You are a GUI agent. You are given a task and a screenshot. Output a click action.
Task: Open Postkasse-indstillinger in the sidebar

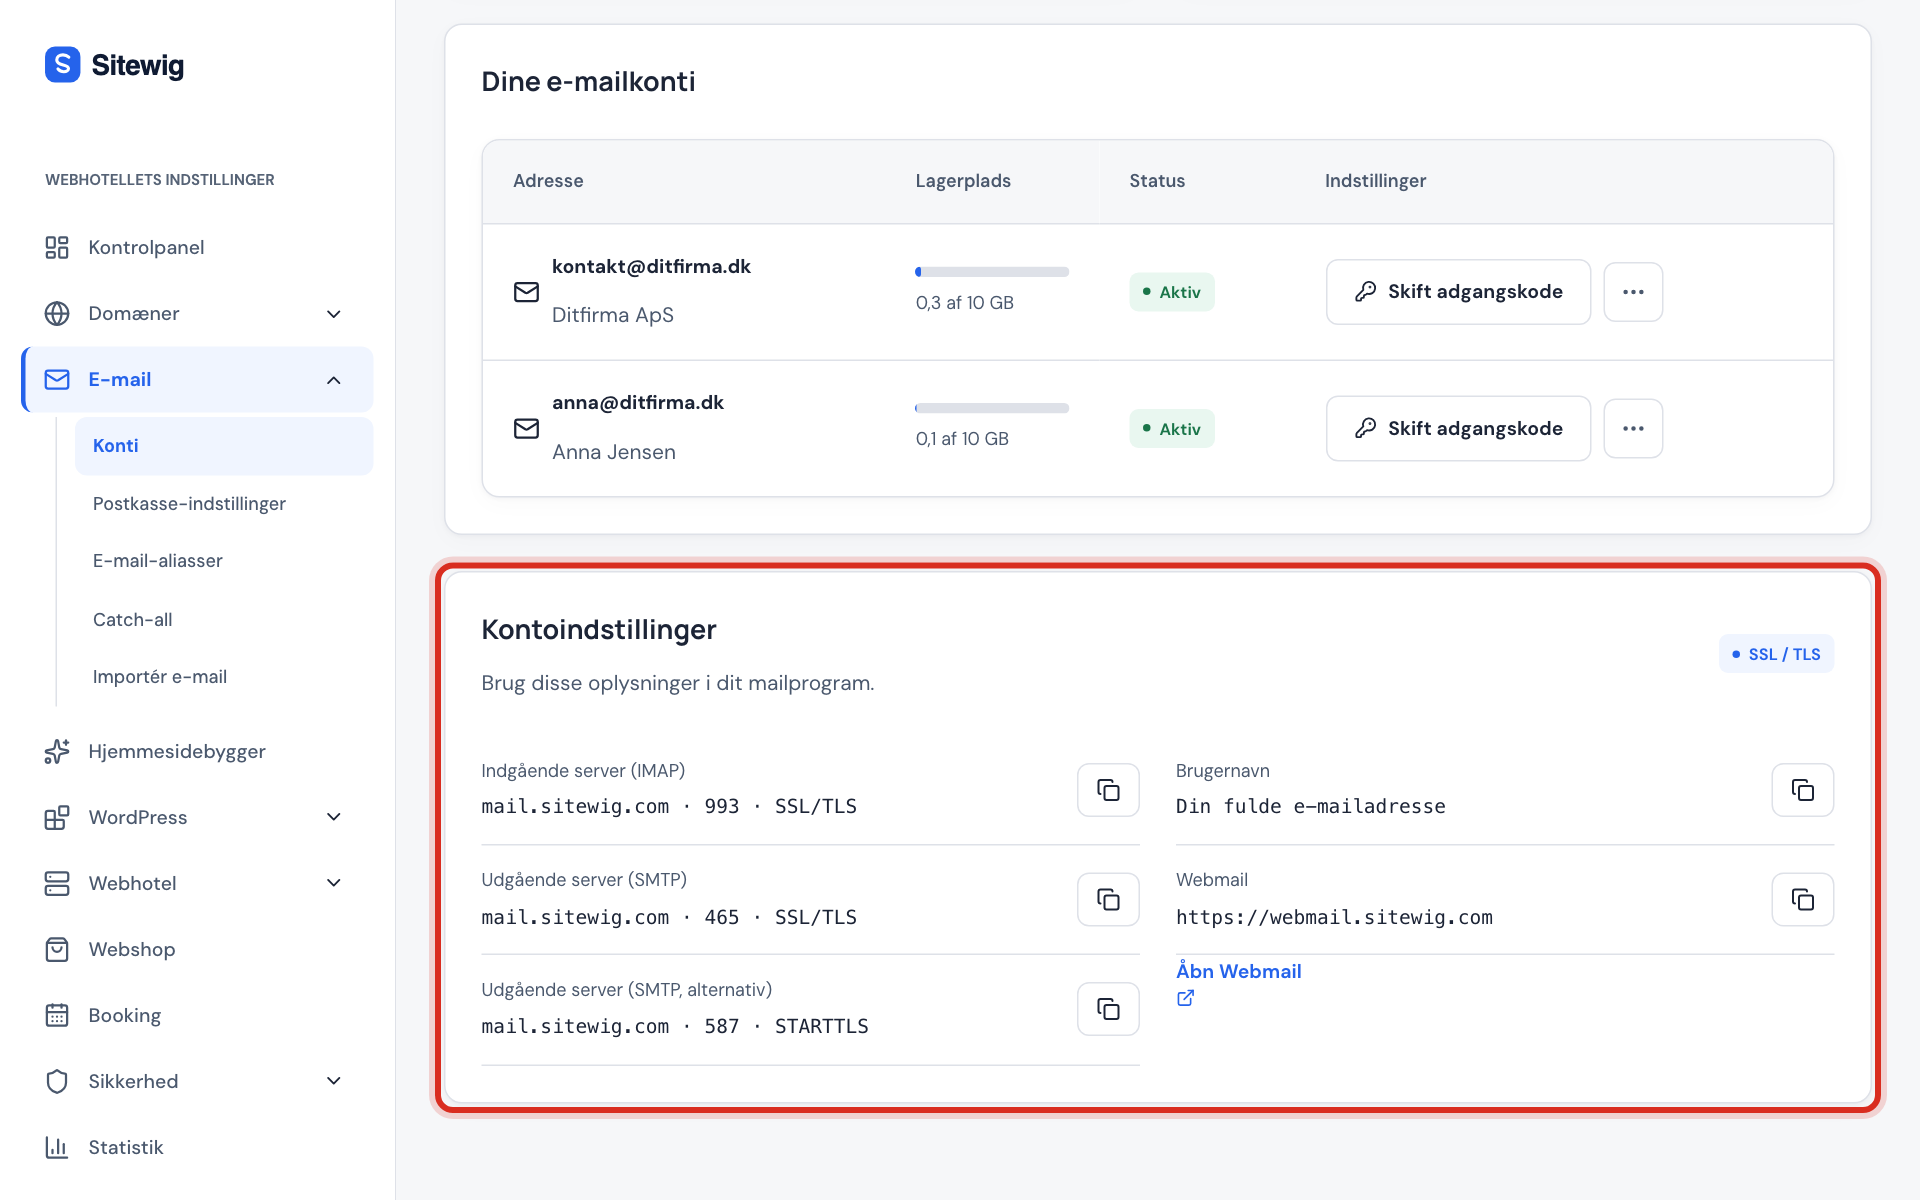[189, 503]
